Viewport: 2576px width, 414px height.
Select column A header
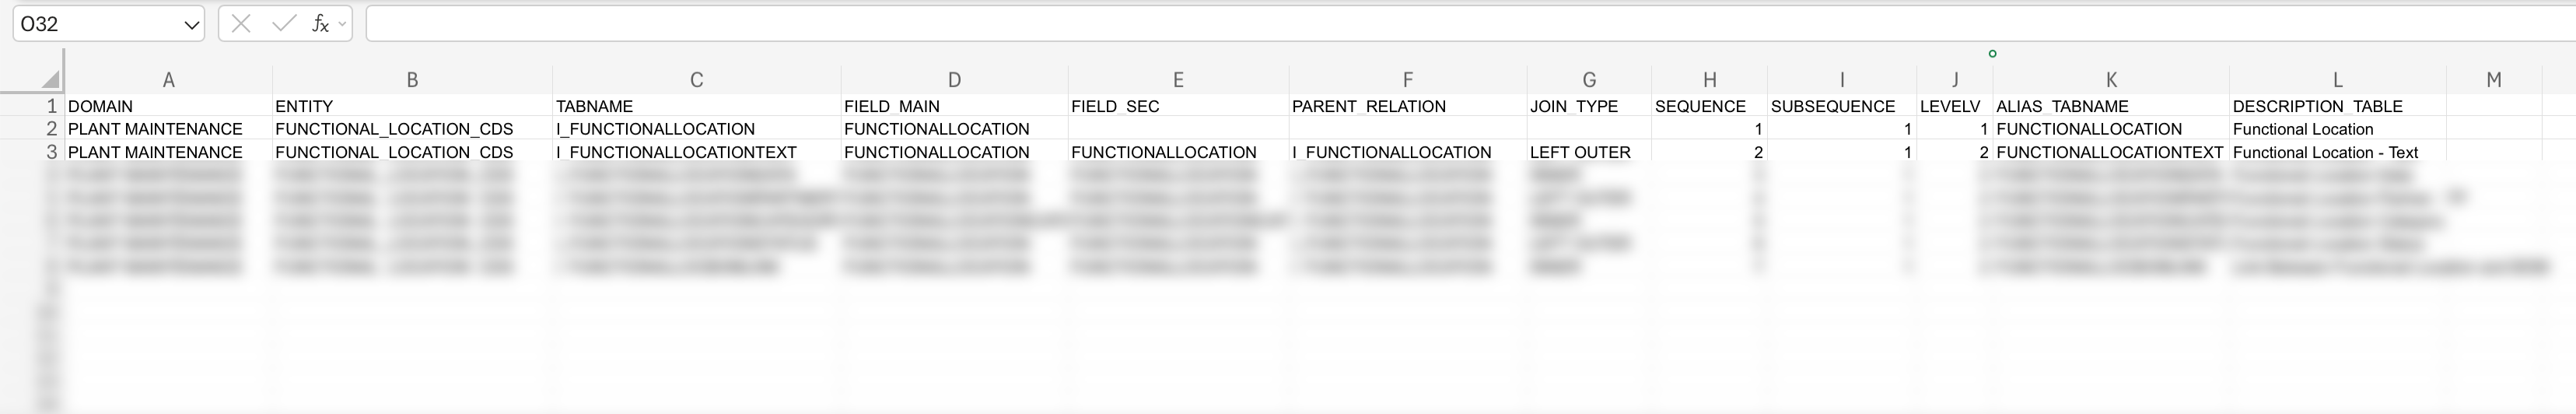168,80
